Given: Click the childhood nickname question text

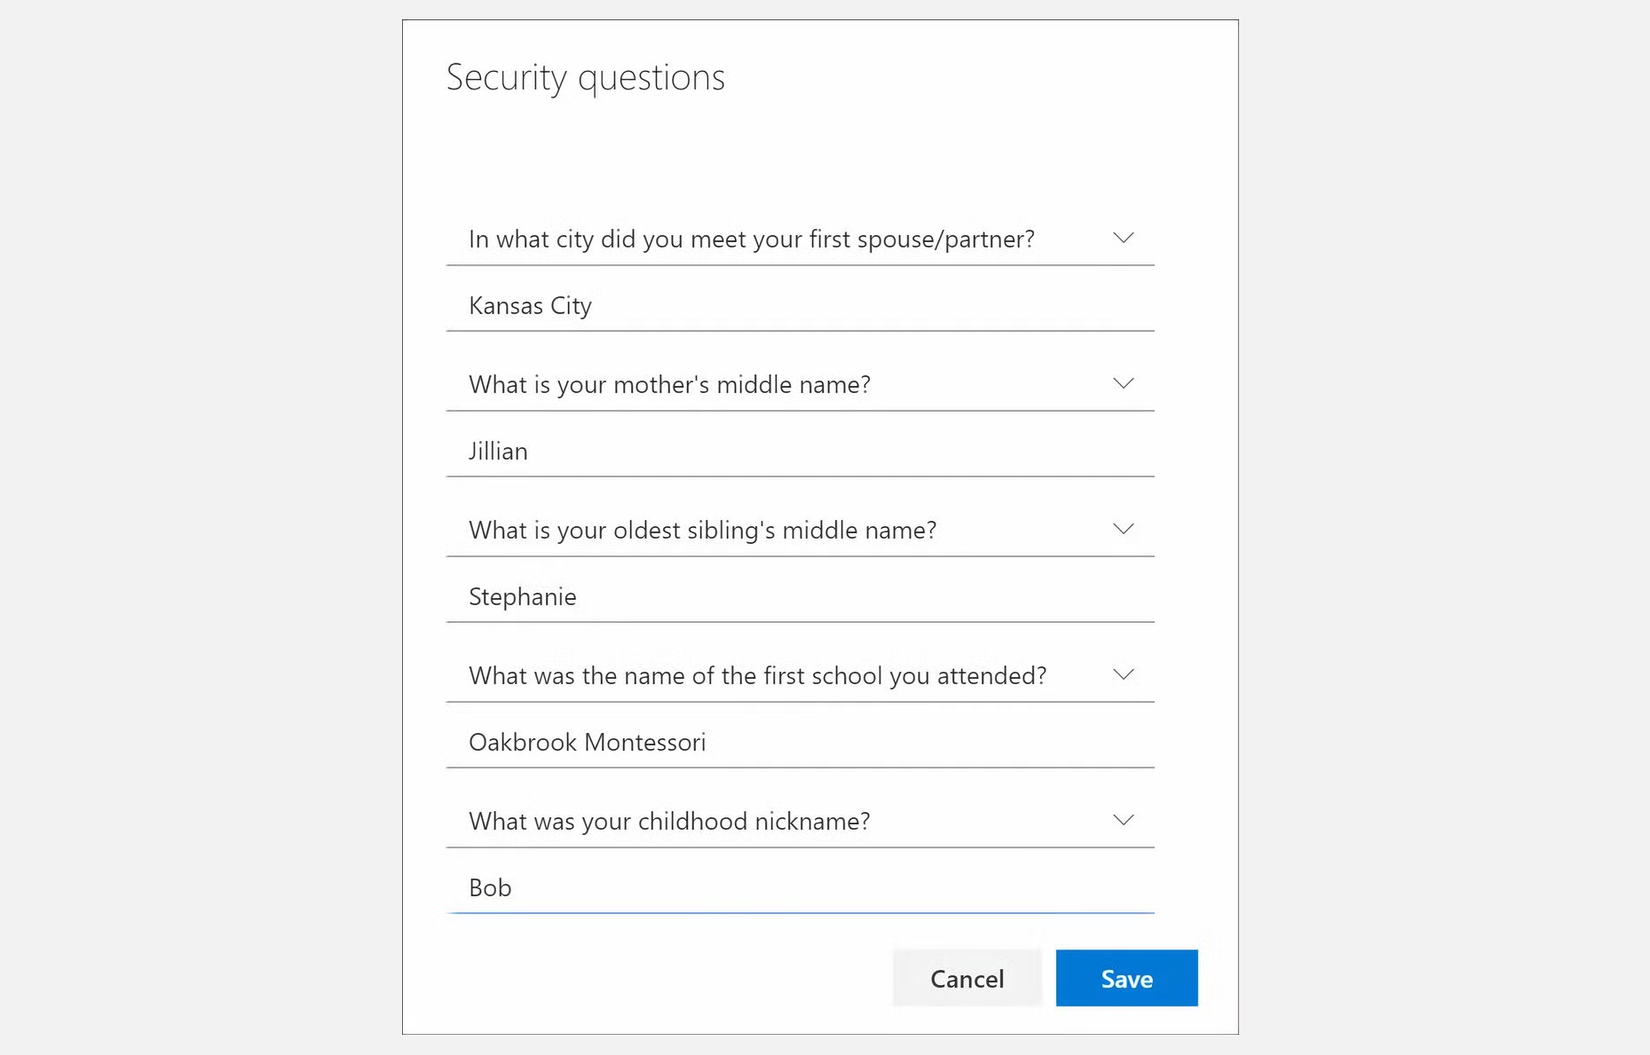Looking at the screenshot, I should point(669,820).
